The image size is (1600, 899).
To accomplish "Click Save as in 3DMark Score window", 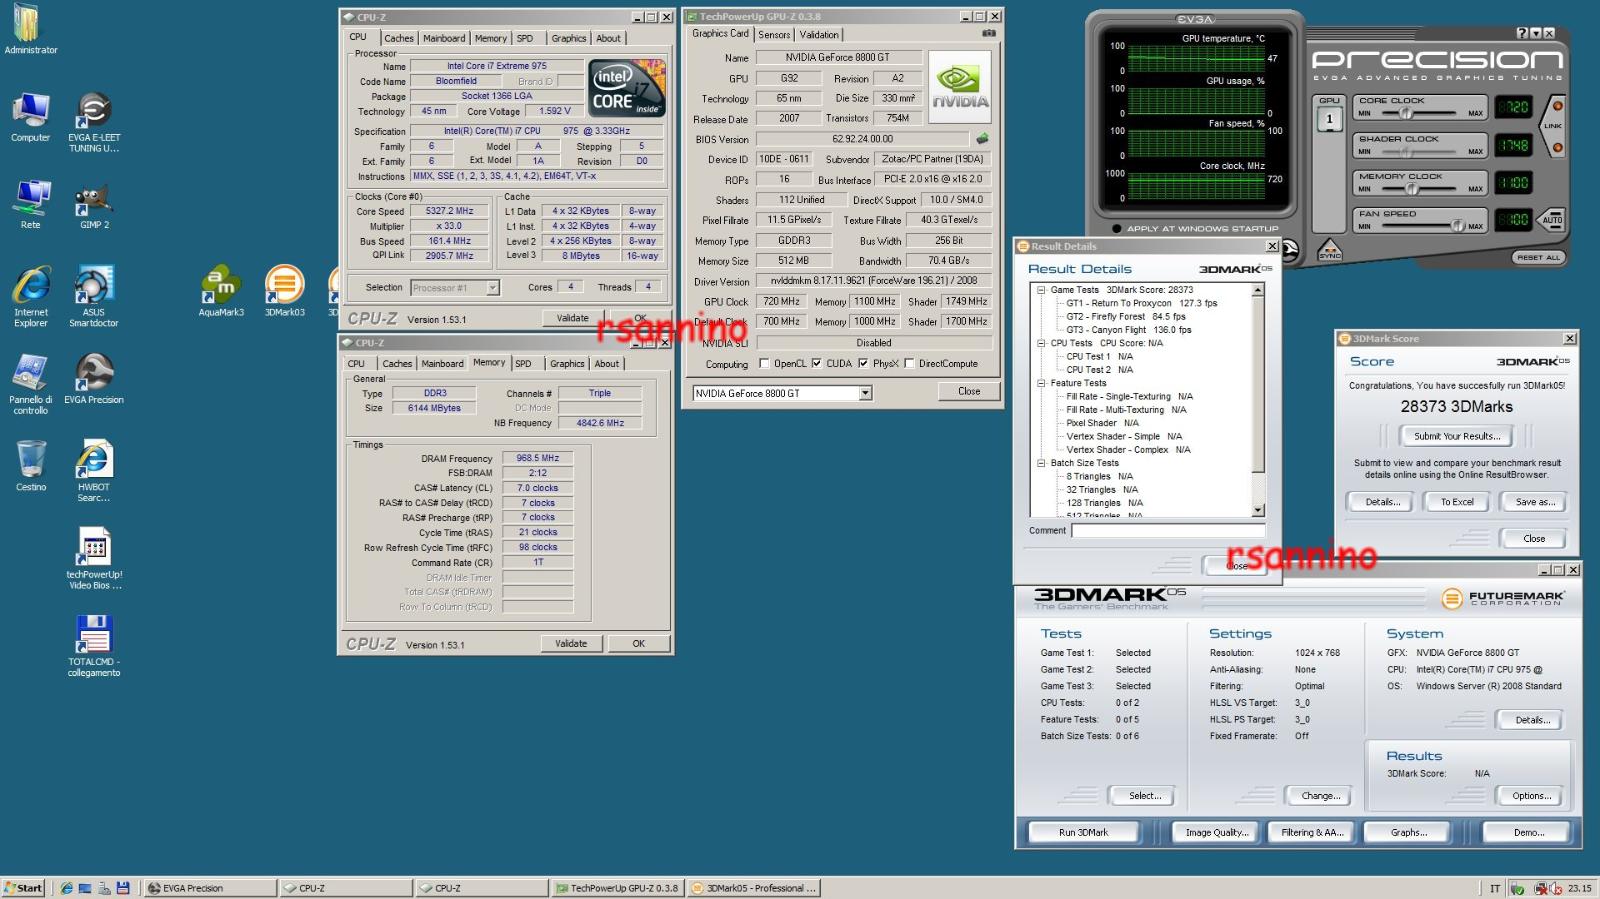I will 1534,502.
